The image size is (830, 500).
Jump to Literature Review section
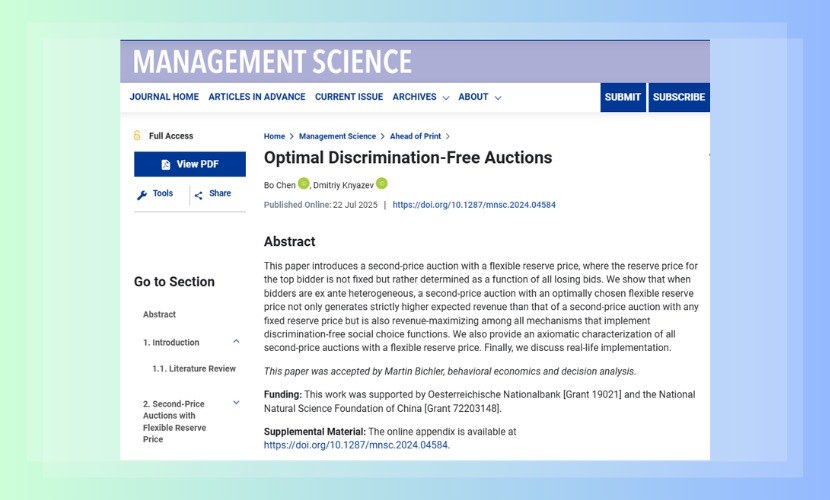pyautogui.click(x=194, y=369)
